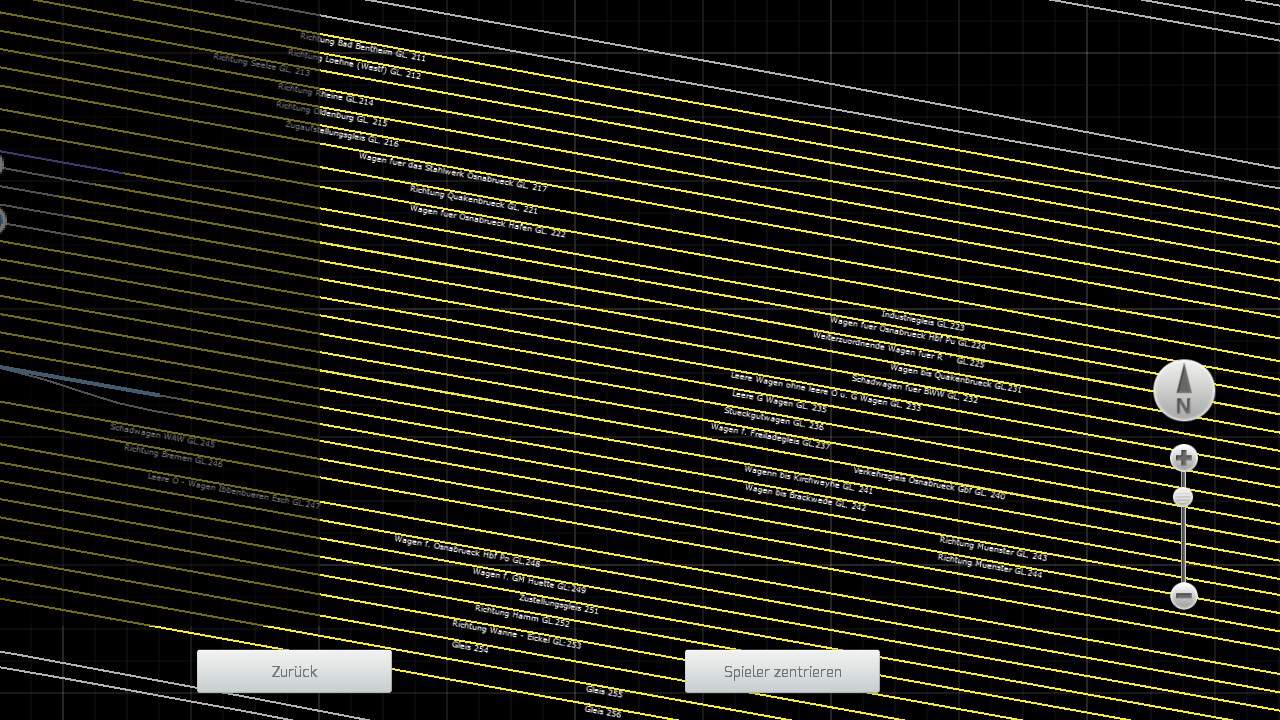1280x720 pixels.
Task: Select 'Leere Wagen ohne leere O u. G Wagen GL. 233'
Action: pyautogui.click(x=826, y=391)
